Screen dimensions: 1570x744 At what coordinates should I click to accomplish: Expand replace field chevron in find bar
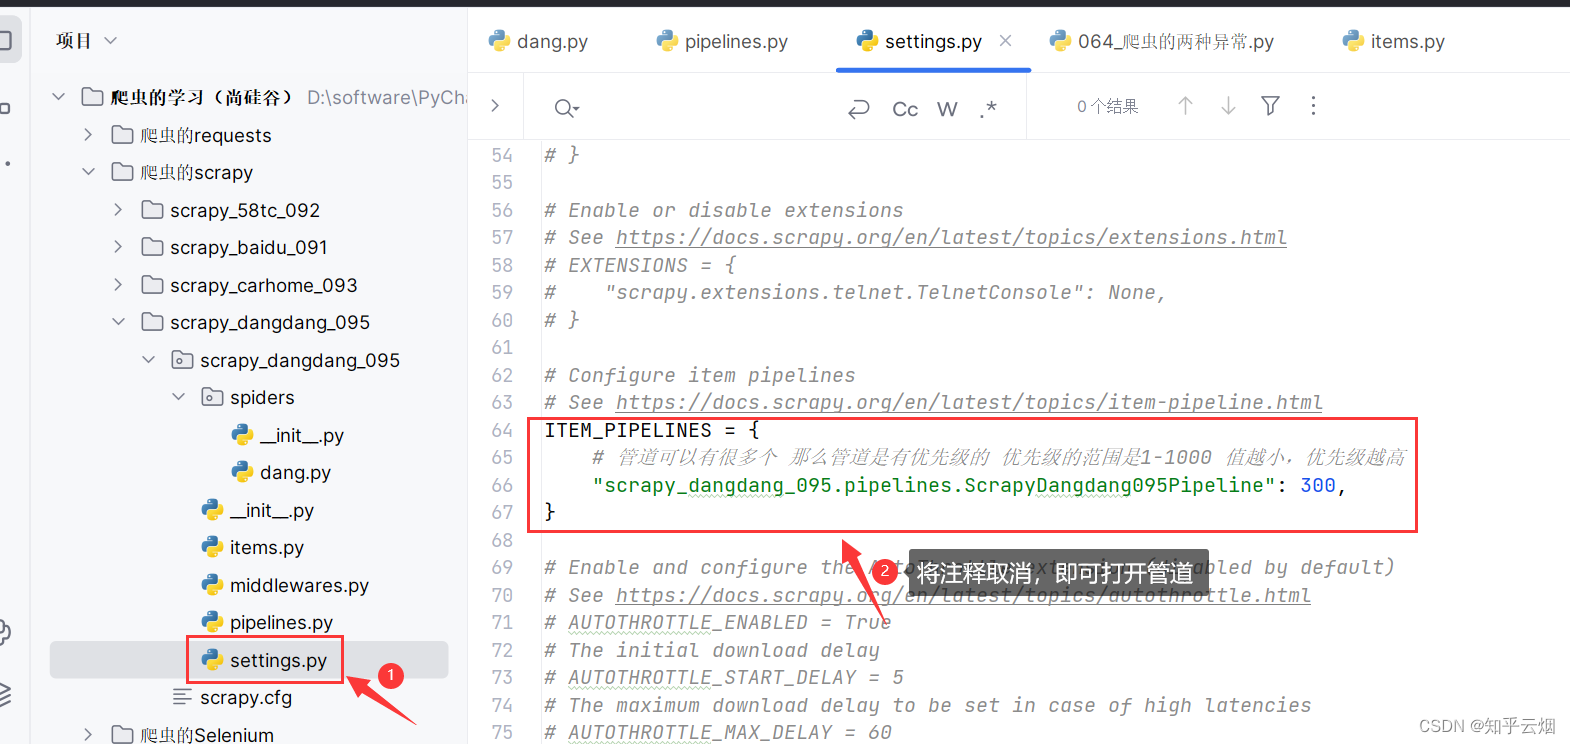[495, 106]
